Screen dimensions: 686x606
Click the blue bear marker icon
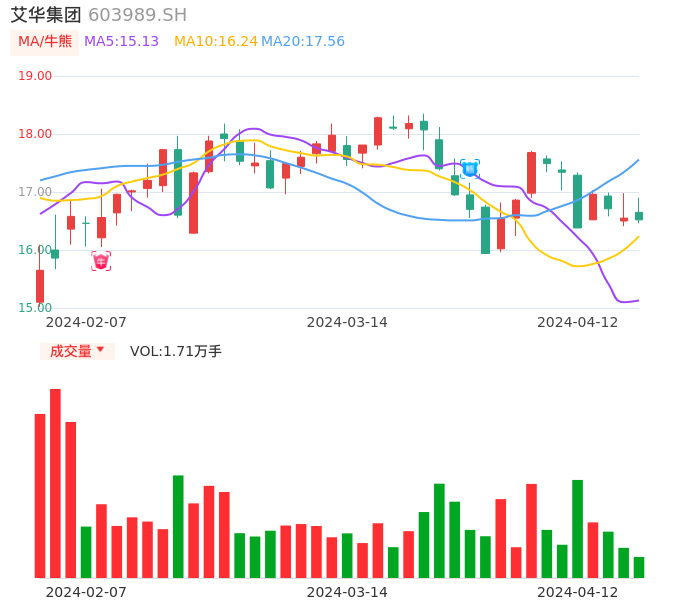470,168
